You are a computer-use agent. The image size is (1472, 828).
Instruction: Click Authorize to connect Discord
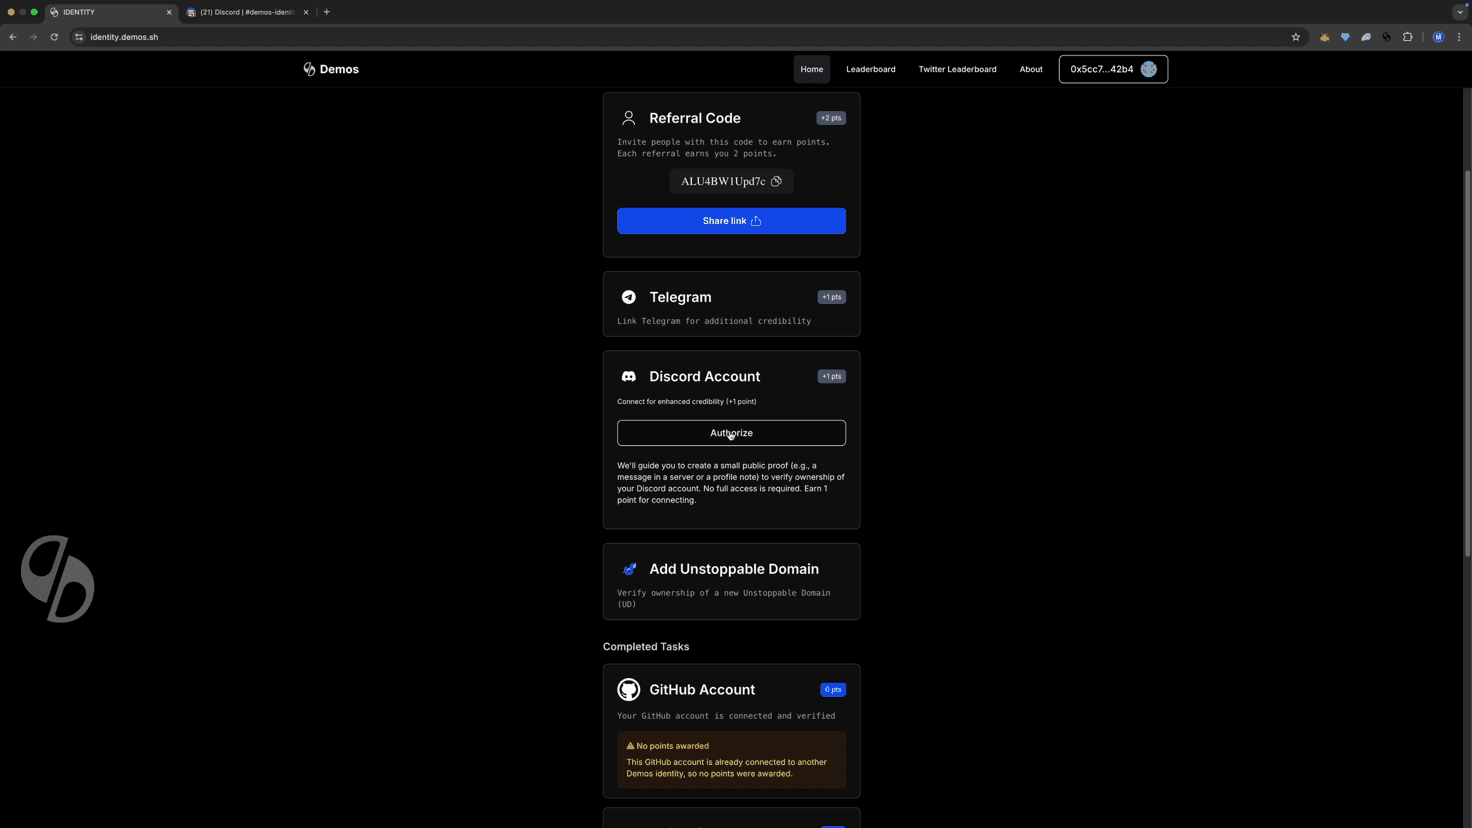pyautogui.click(x=731, y=433)
